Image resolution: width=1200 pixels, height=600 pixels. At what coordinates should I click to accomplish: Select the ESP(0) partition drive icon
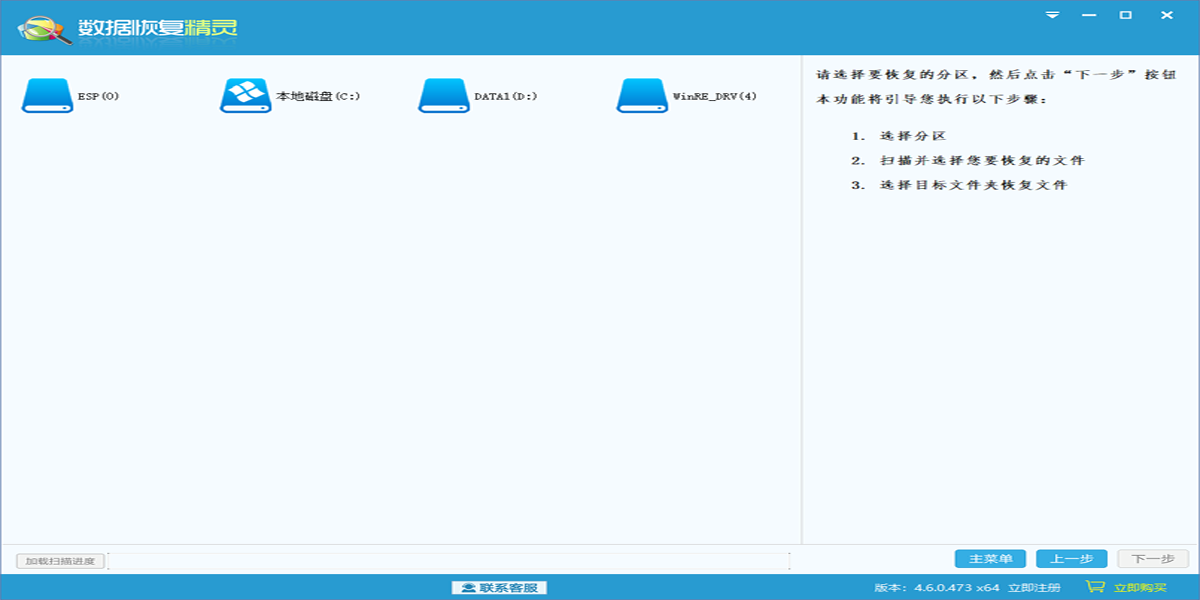(47, 96)
